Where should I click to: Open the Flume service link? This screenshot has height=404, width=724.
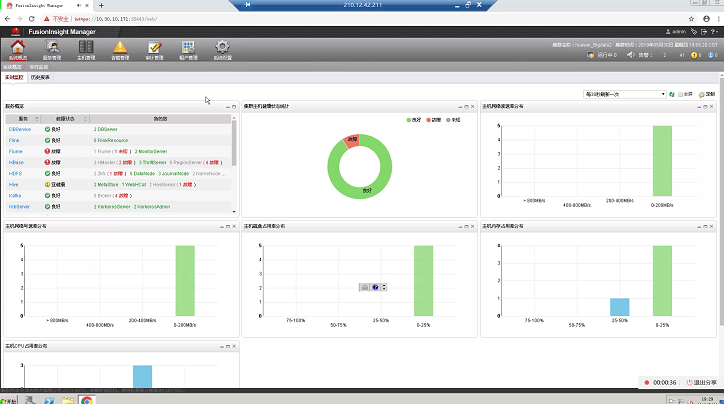click(15, 151)
